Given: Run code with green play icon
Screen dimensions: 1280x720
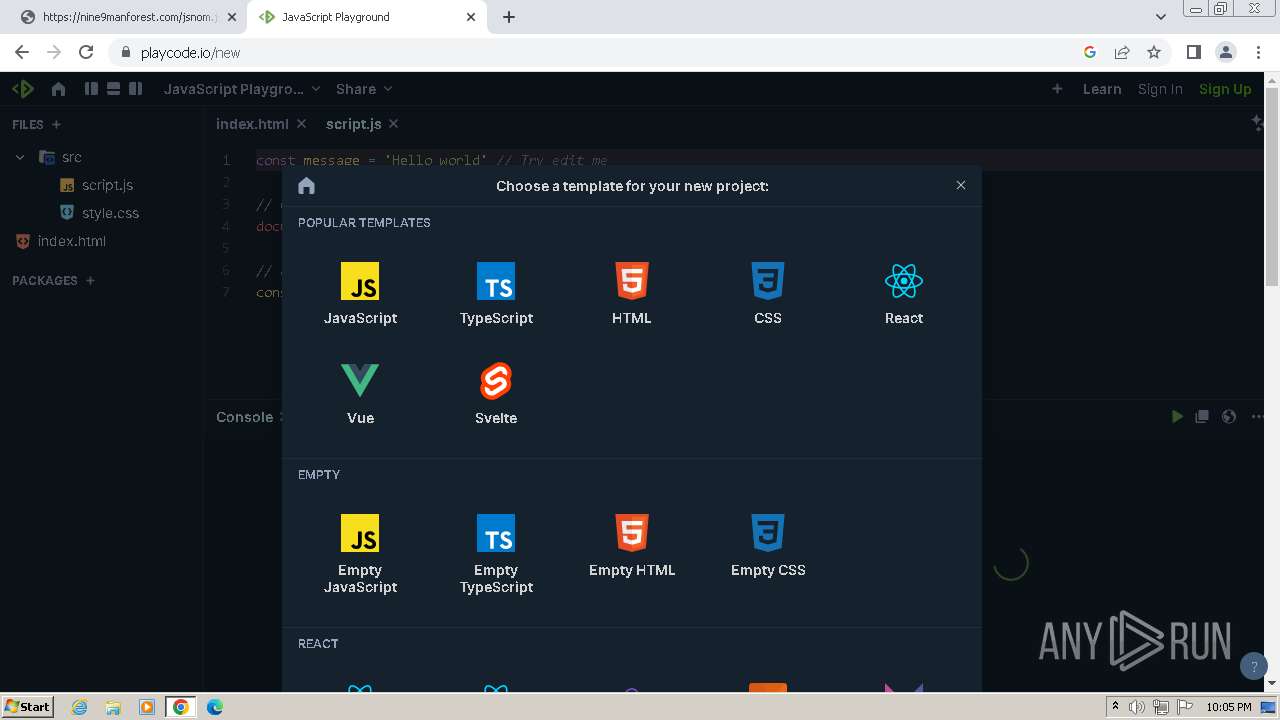Looking at the screenshot, I should coord(1177,417).
